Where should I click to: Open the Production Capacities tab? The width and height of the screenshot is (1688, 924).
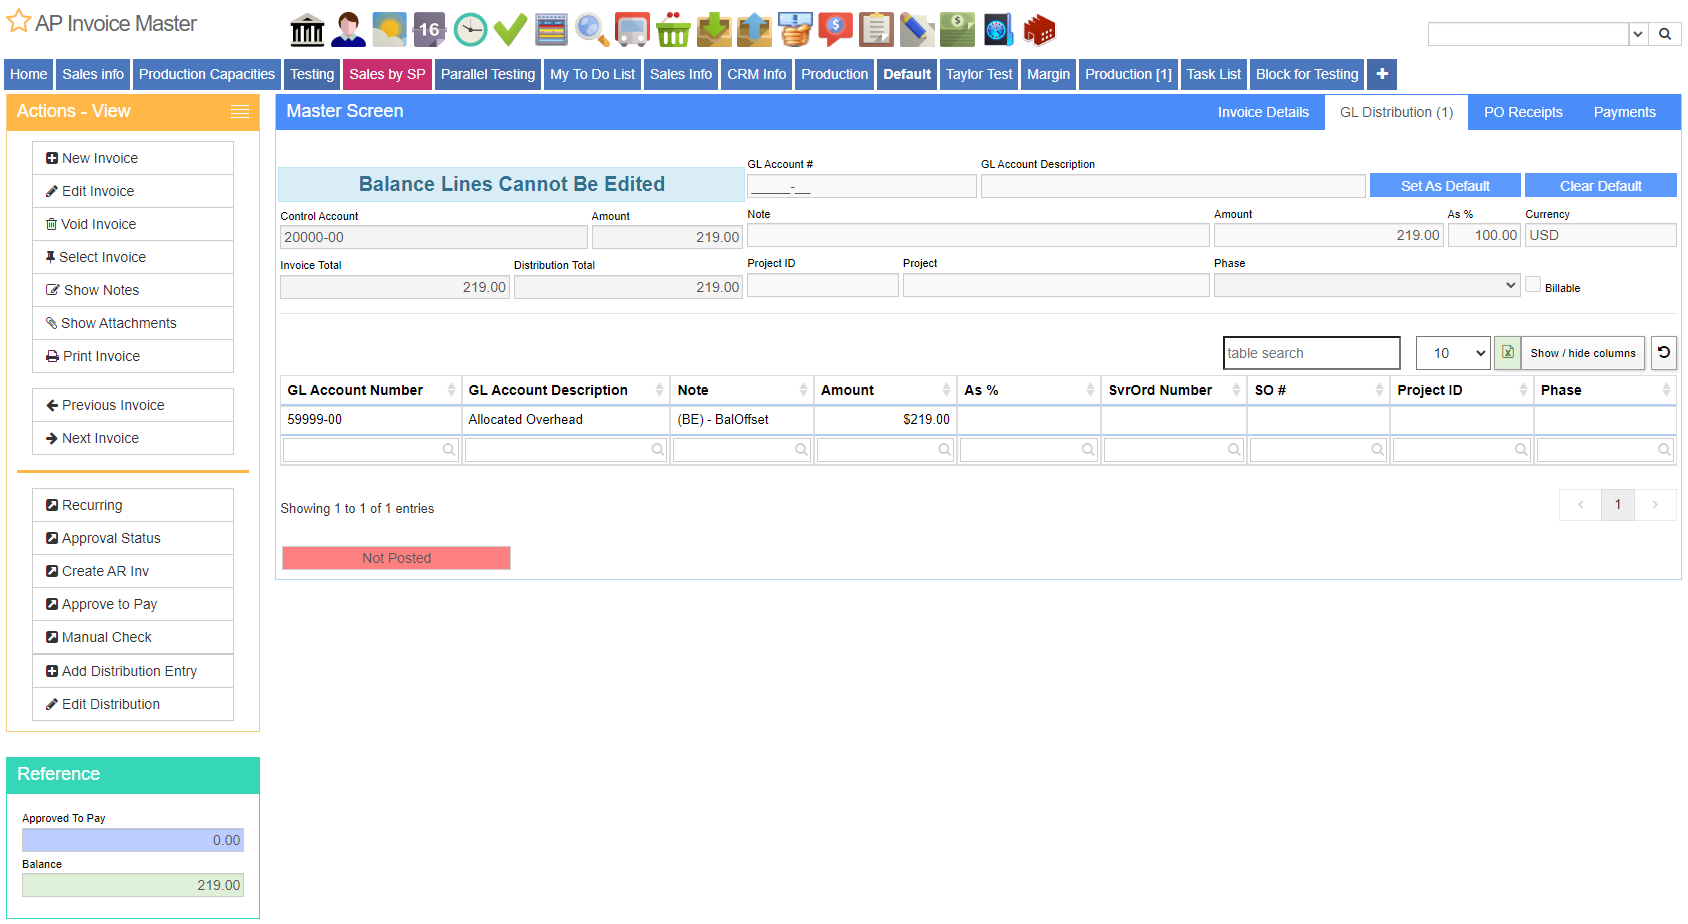(207, 74)
